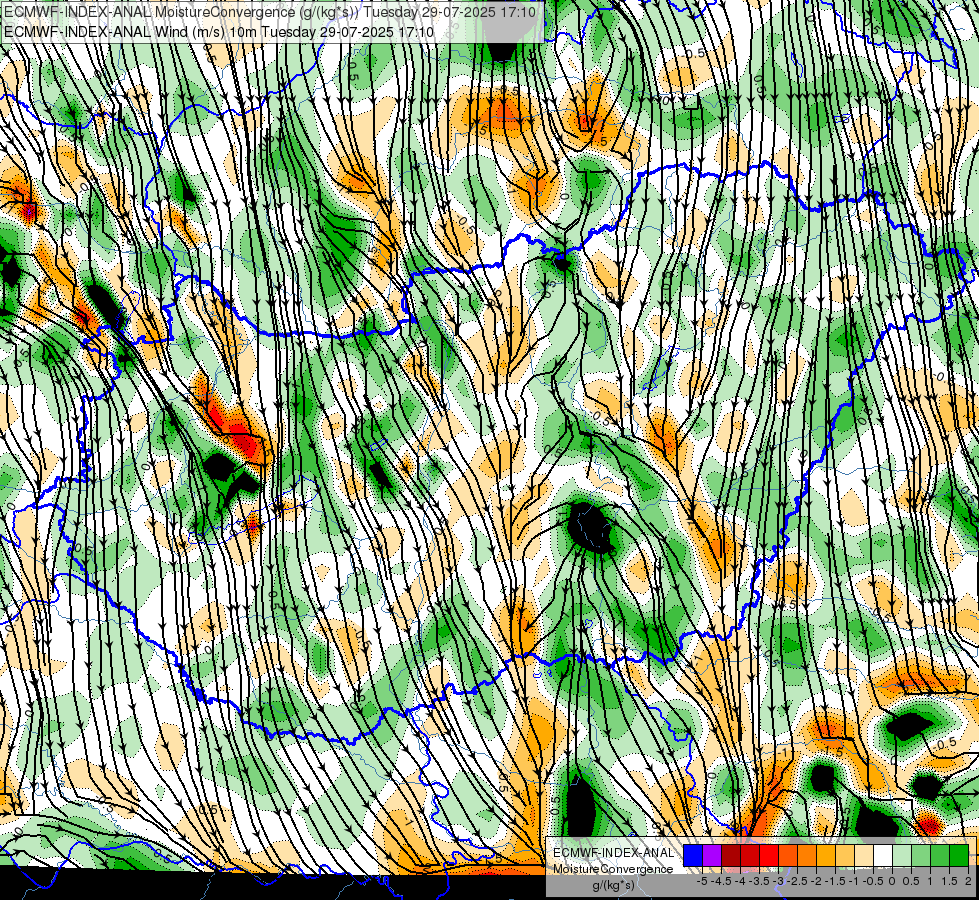Select the light orange swatch between -1.5 and -1
Screen dimensions: 979x900
pos(845,855)
